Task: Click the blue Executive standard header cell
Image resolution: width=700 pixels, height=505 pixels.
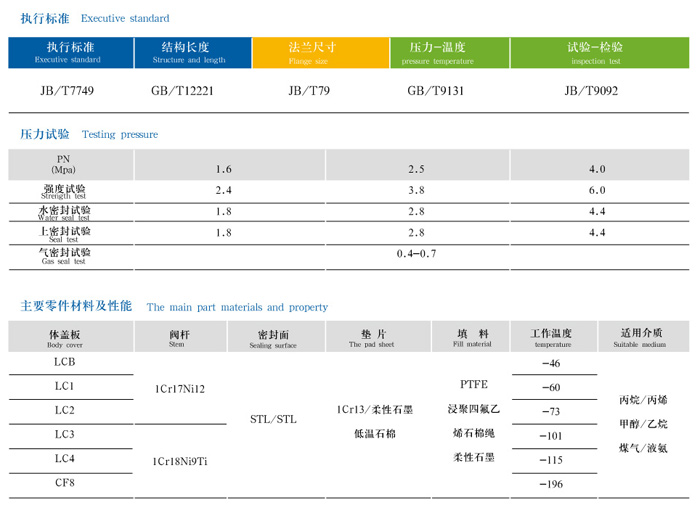Action: click(70, 53)
